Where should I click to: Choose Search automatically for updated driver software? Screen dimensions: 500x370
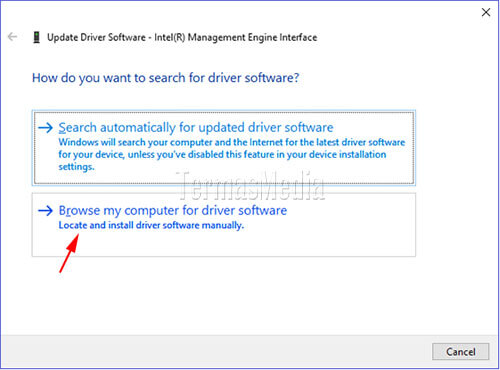click(224, 148)
